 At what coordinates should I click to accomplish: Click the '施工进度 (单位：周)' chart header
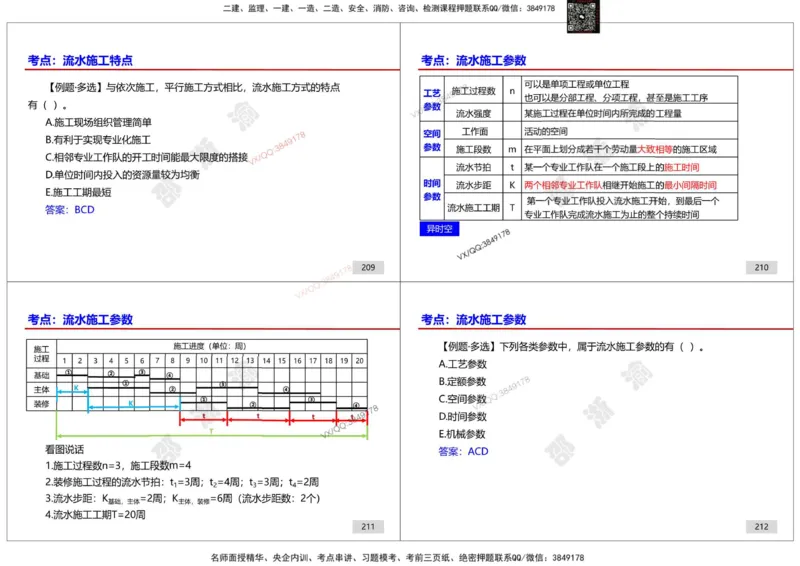(x=210, y=346)
